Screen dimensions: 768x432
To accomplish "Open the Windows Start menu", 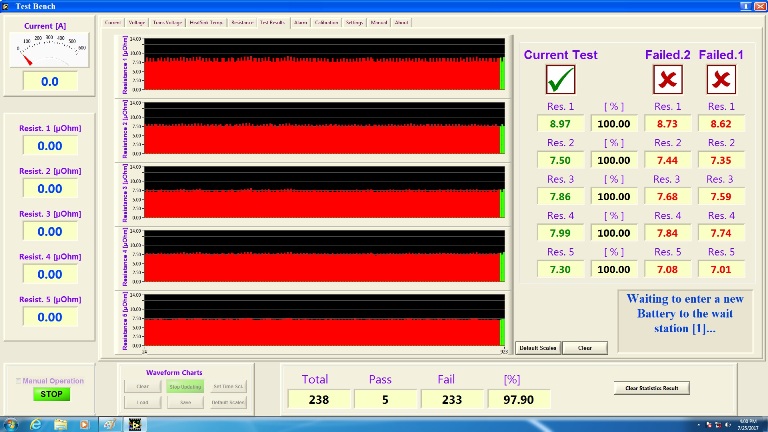I will [10, 424].
